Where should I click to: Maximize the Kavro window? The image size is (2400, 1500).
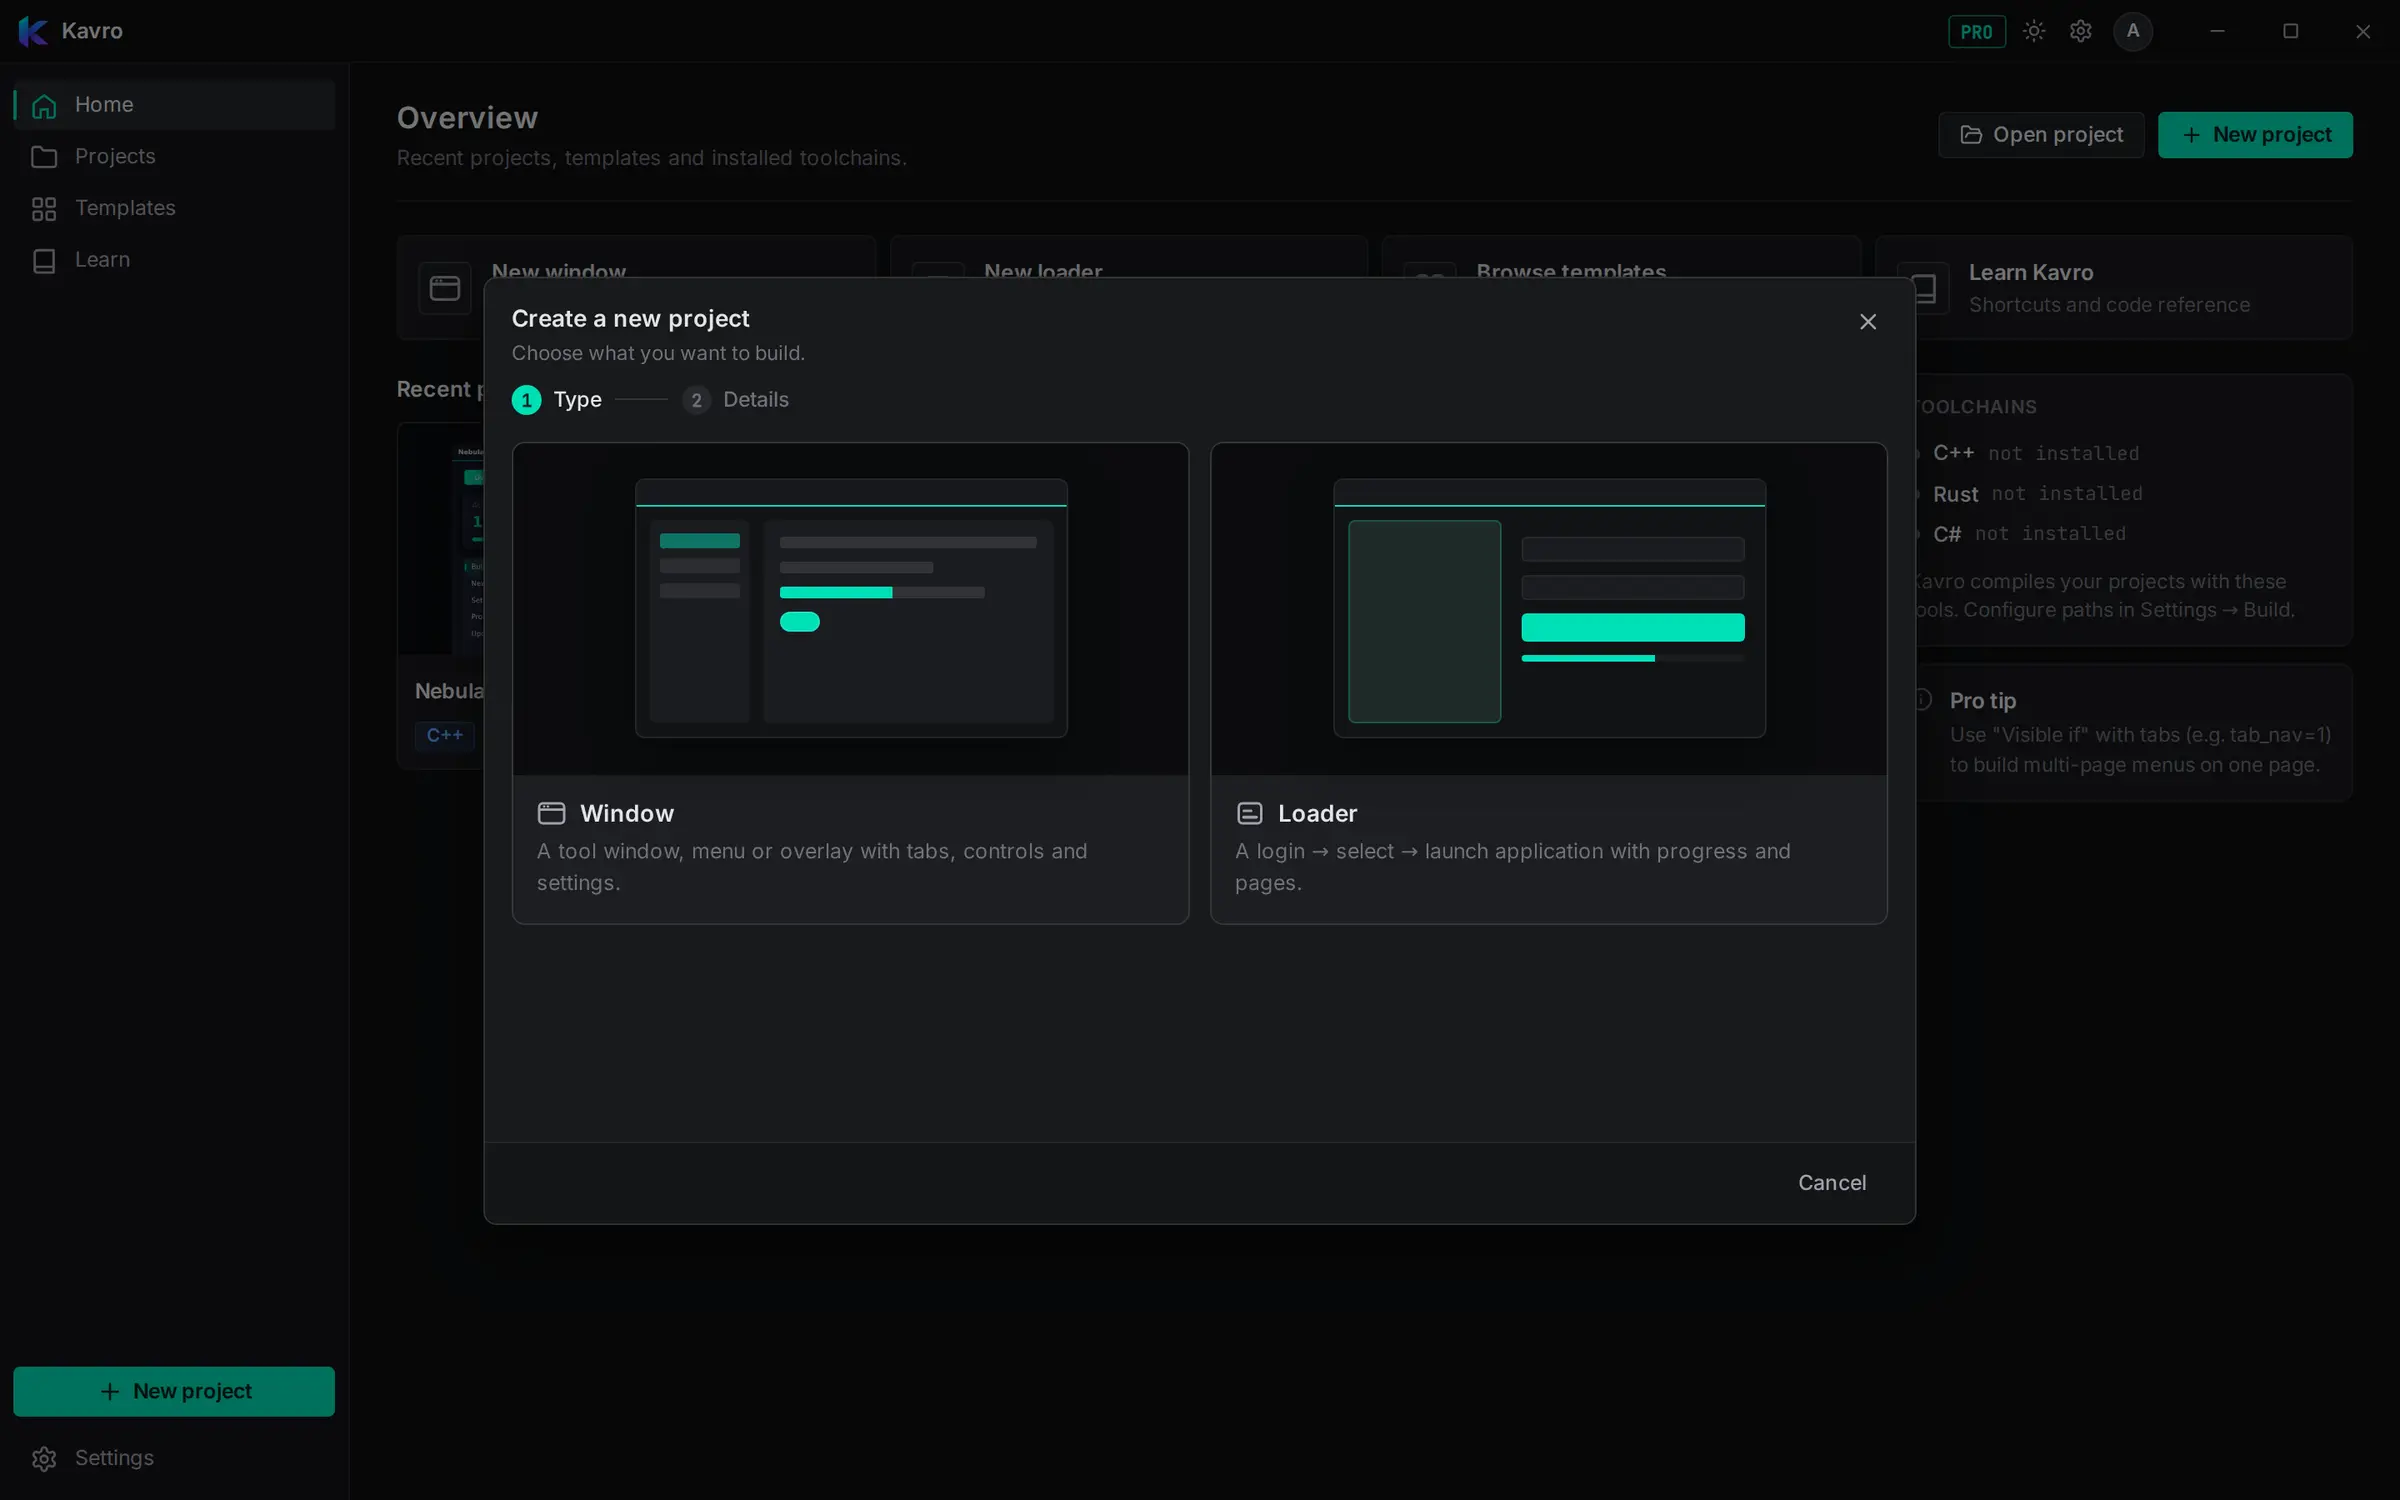2291,31
